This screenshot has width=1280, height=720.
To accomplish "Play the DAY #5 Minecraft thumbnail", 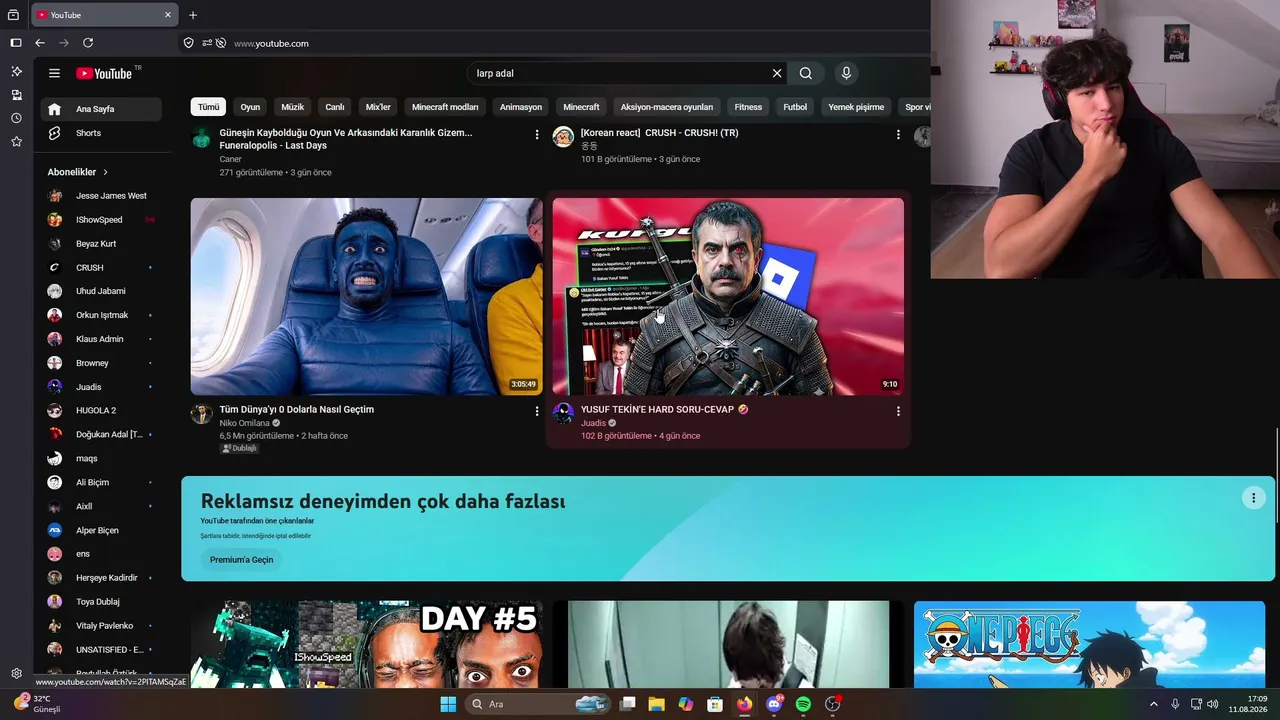I will click(366, 644).
